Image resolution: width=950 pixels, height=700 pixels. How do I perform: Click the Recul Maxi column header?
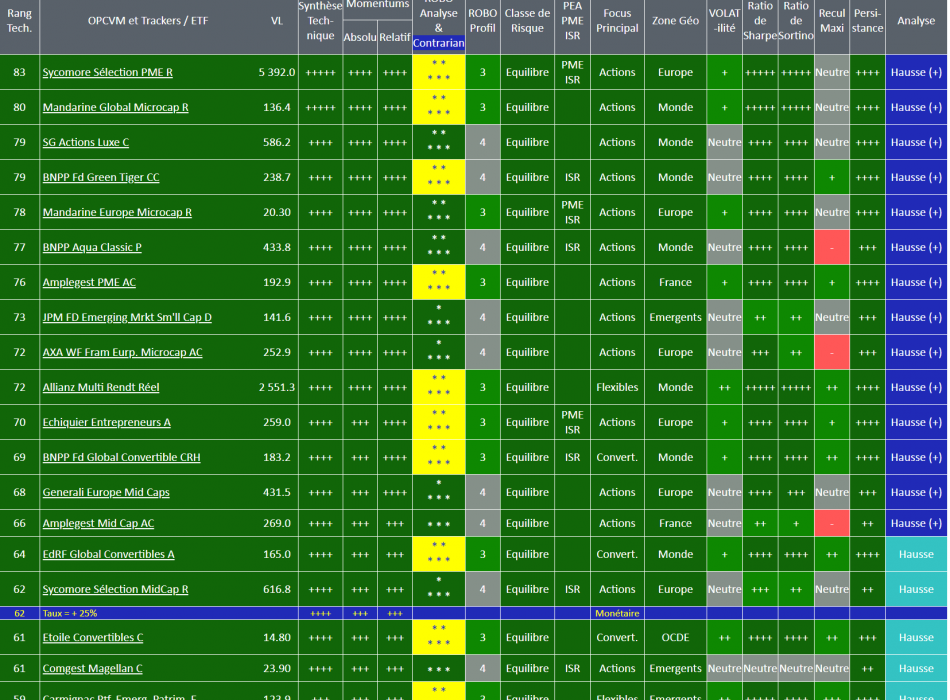[832, 21]
